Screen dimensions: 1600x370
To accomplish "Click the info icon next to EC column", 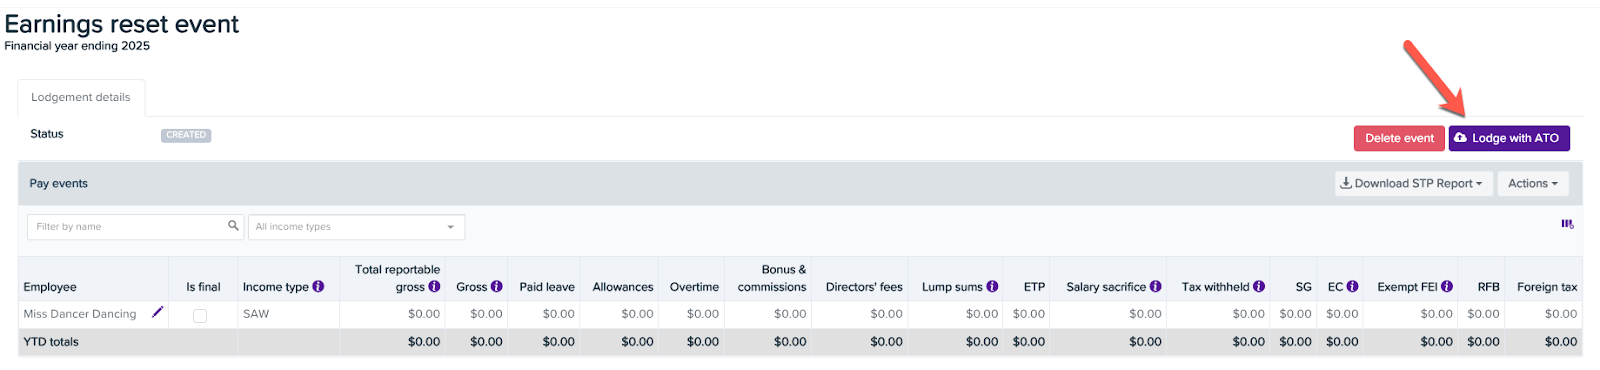I will [1352, 286].
